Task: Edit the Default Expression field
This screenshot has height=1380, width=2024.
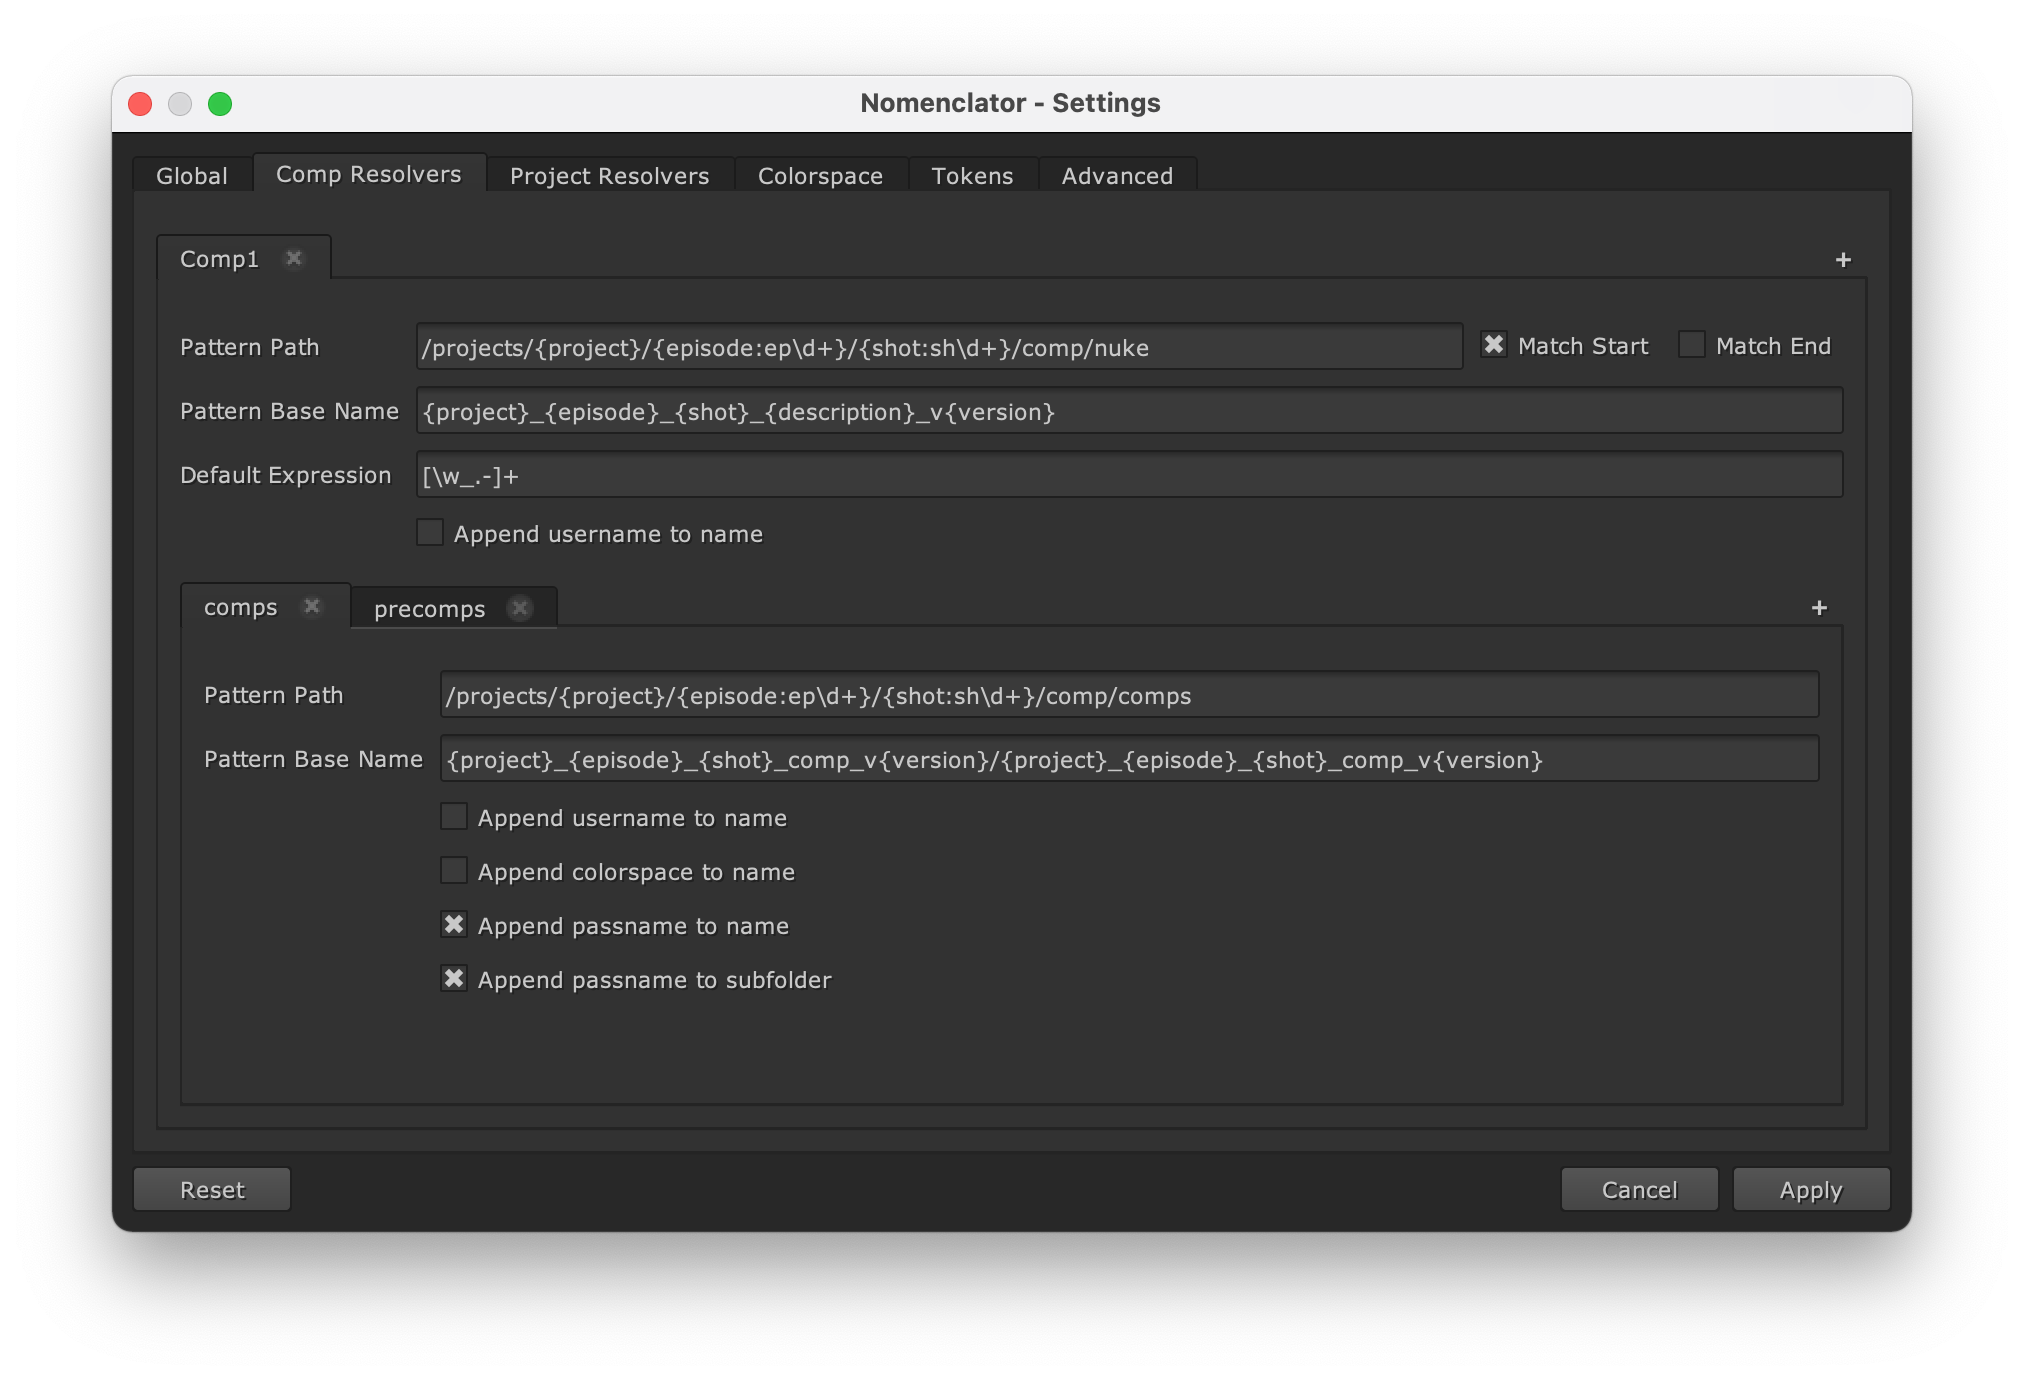Action: pyautogui.click(x=1129, y=475)
